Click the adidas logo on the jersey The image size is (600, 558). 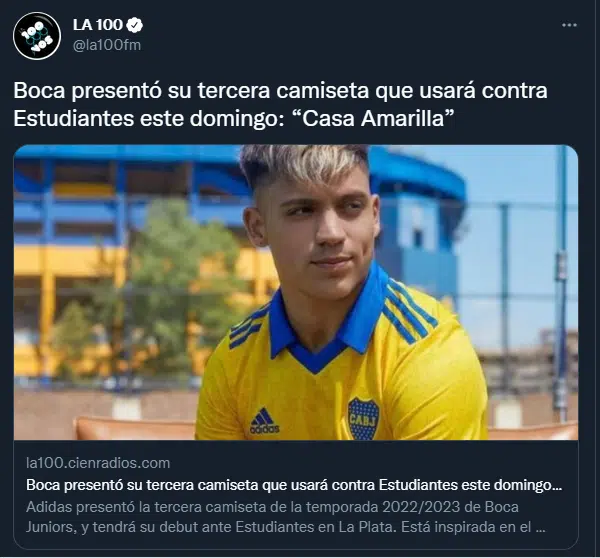(264, 421)
